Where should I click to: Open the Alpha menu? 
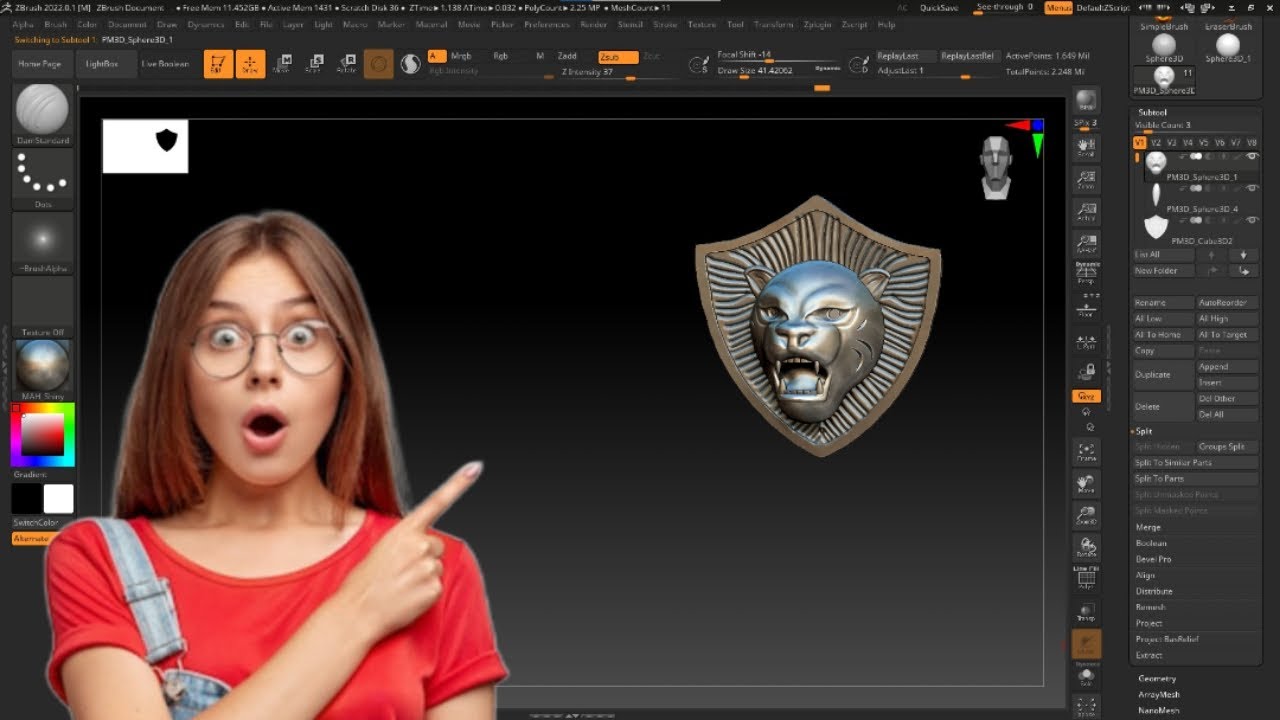[23, 24]
